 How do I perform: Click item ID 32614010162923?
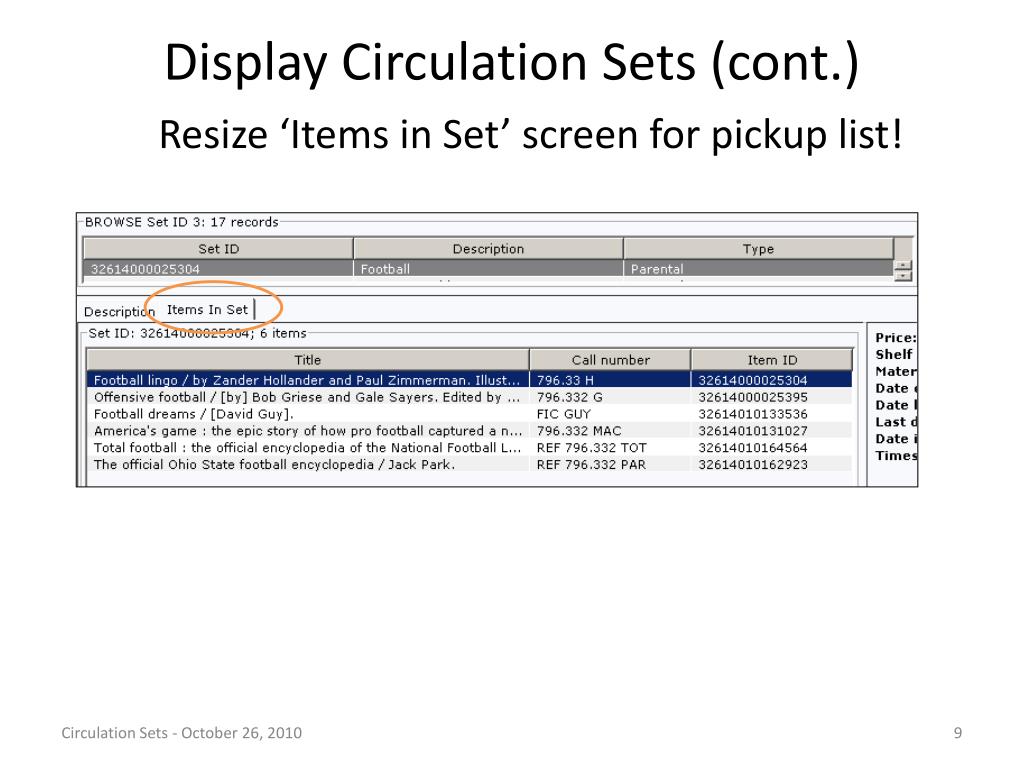(771, 465)
